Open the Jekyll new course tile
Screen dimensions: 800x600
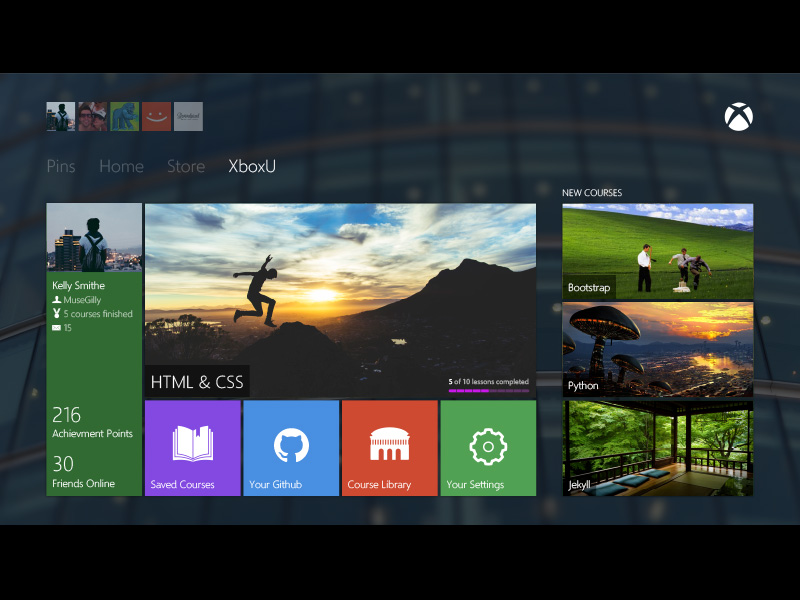[x=658, y=448]
